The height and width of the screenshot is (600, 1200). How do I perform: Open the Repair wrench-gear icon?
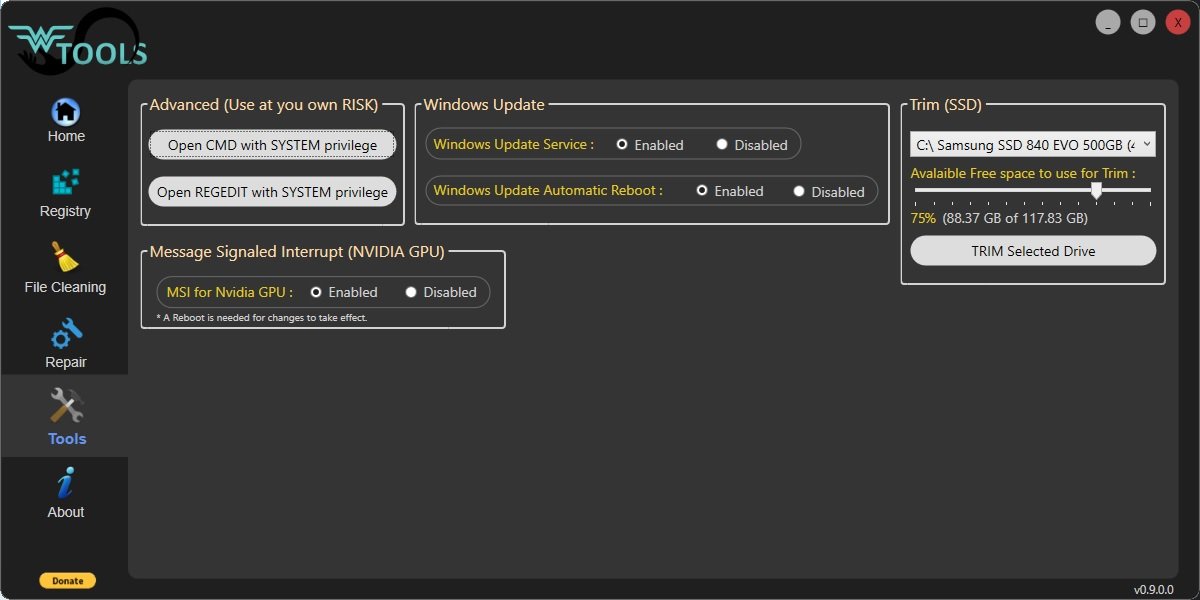[66, 335]
